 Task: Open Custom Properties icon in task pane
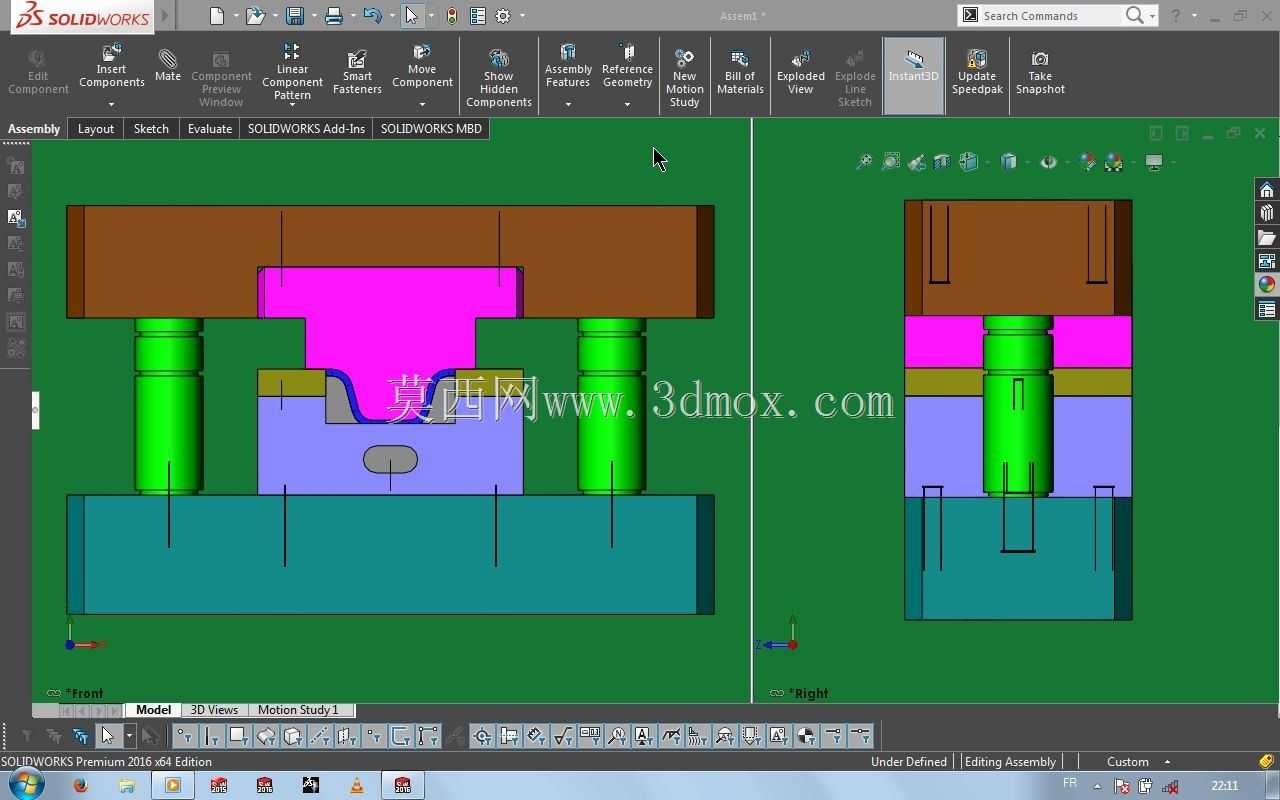(1266, 310)
